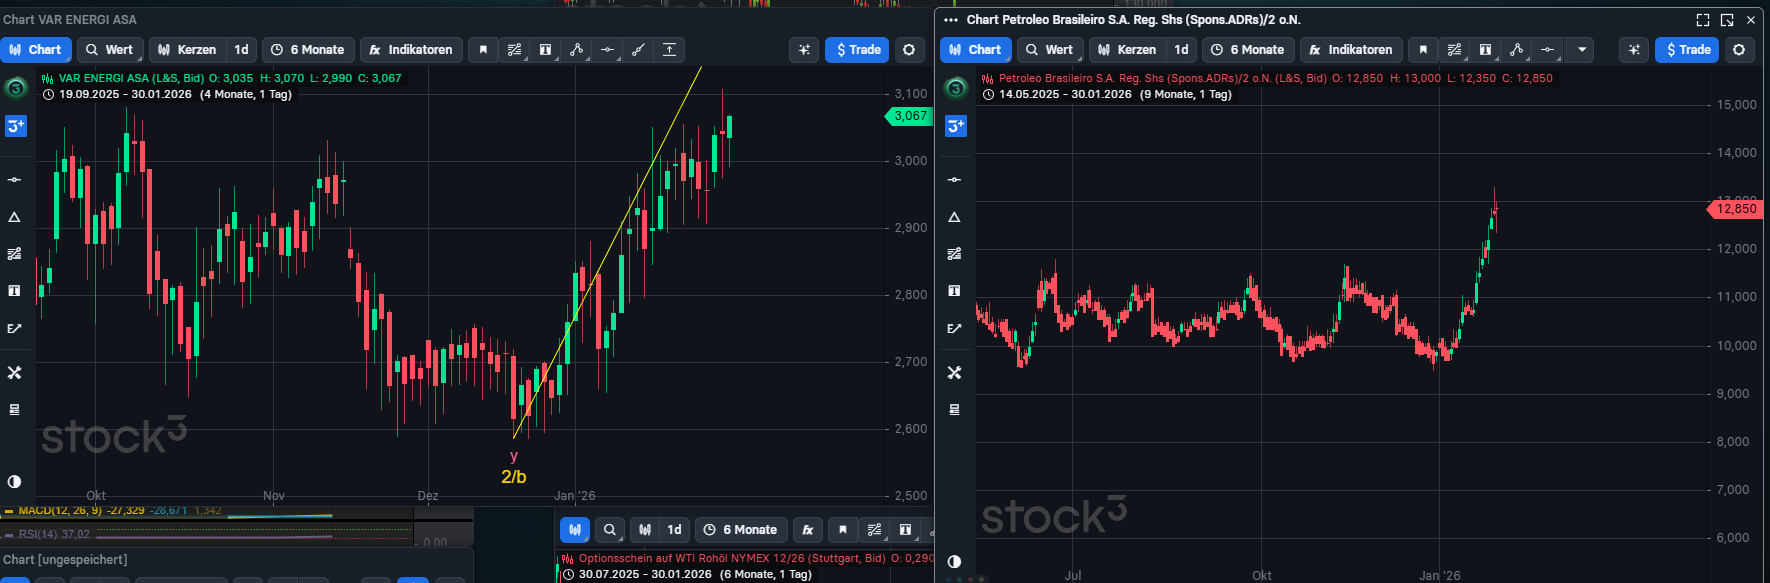Screen dimensions: 1770x583
Task: Click the settings gear in Petroleo chart window
Action: pyautogui.click(x=1739, y=50)
